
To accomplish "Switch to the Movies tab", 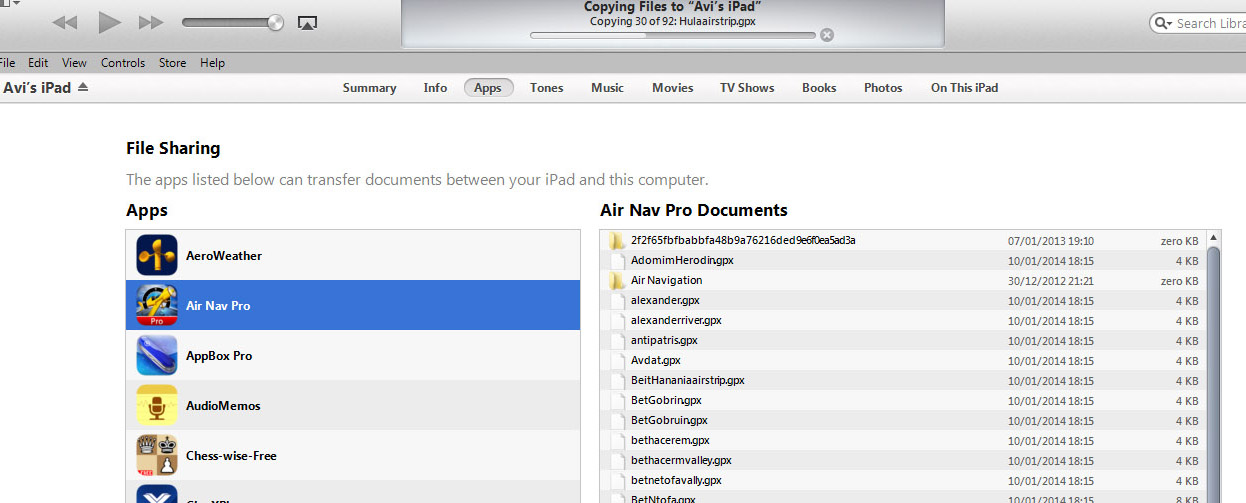I will 672,87.
